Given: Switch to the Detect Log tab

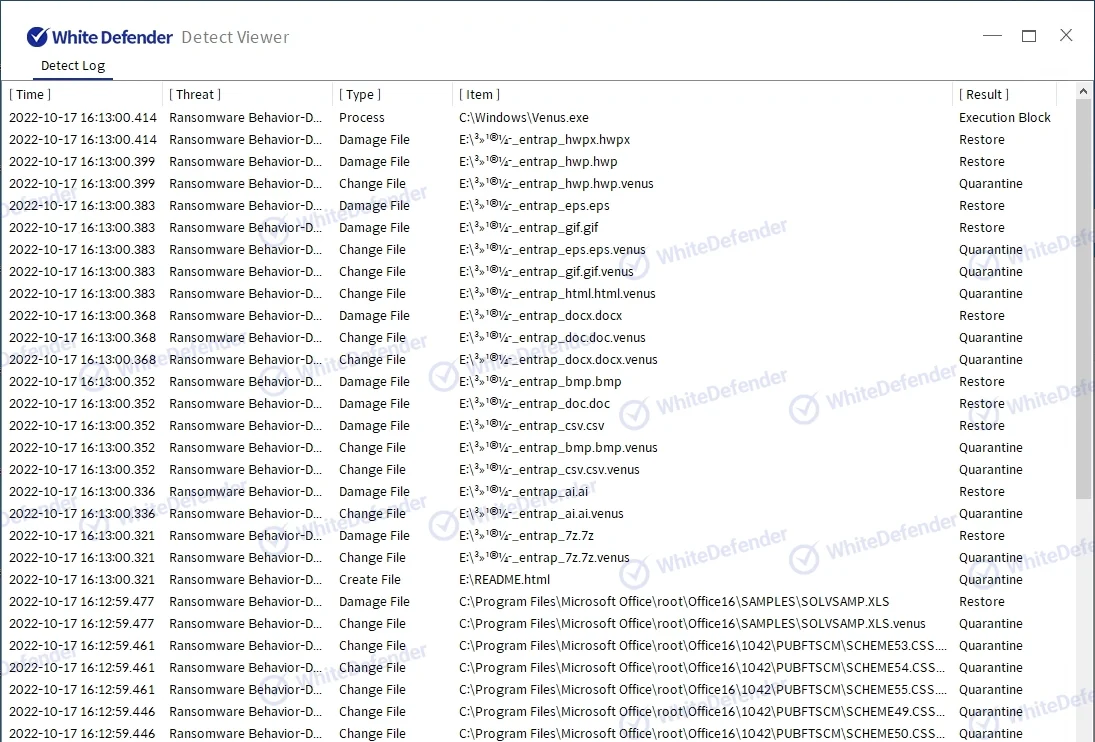Looking at the screenshot, I should pyautogui.click(x=73, y=66).
